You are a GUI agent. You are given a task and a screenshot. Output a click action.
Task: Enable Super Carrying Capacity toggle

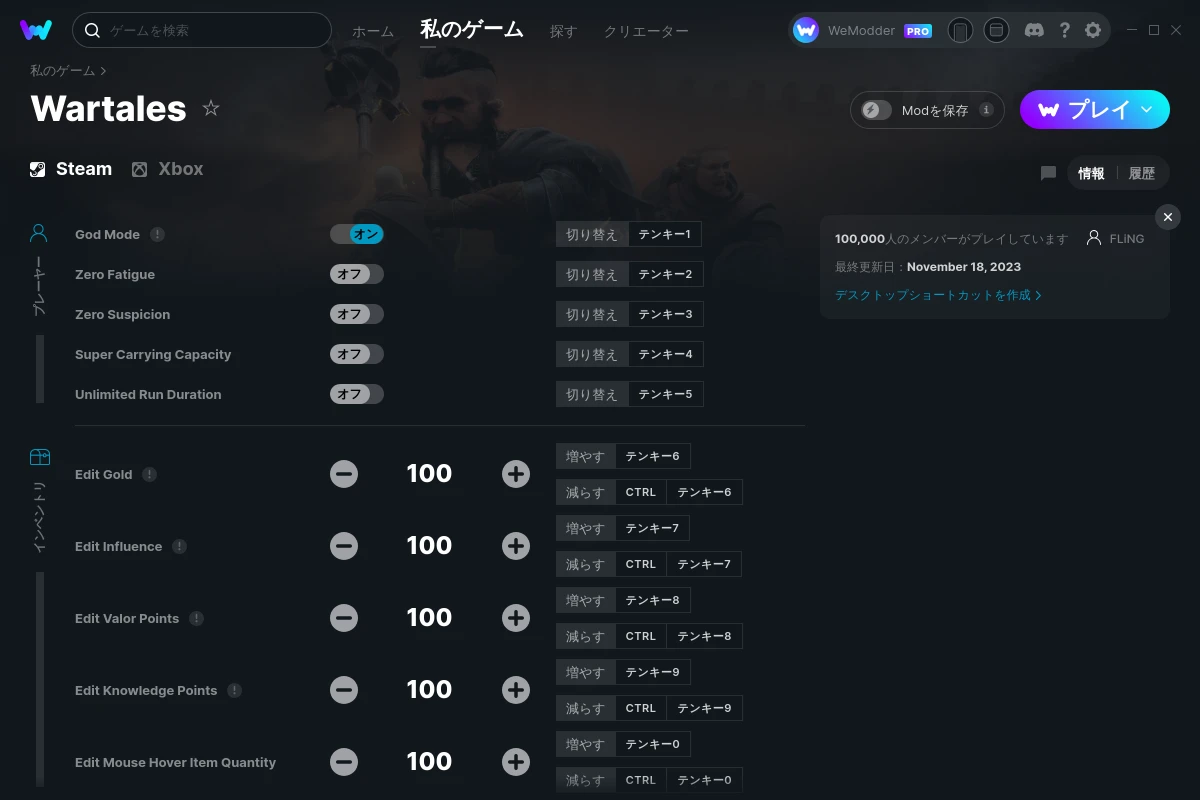coord(357,354)
